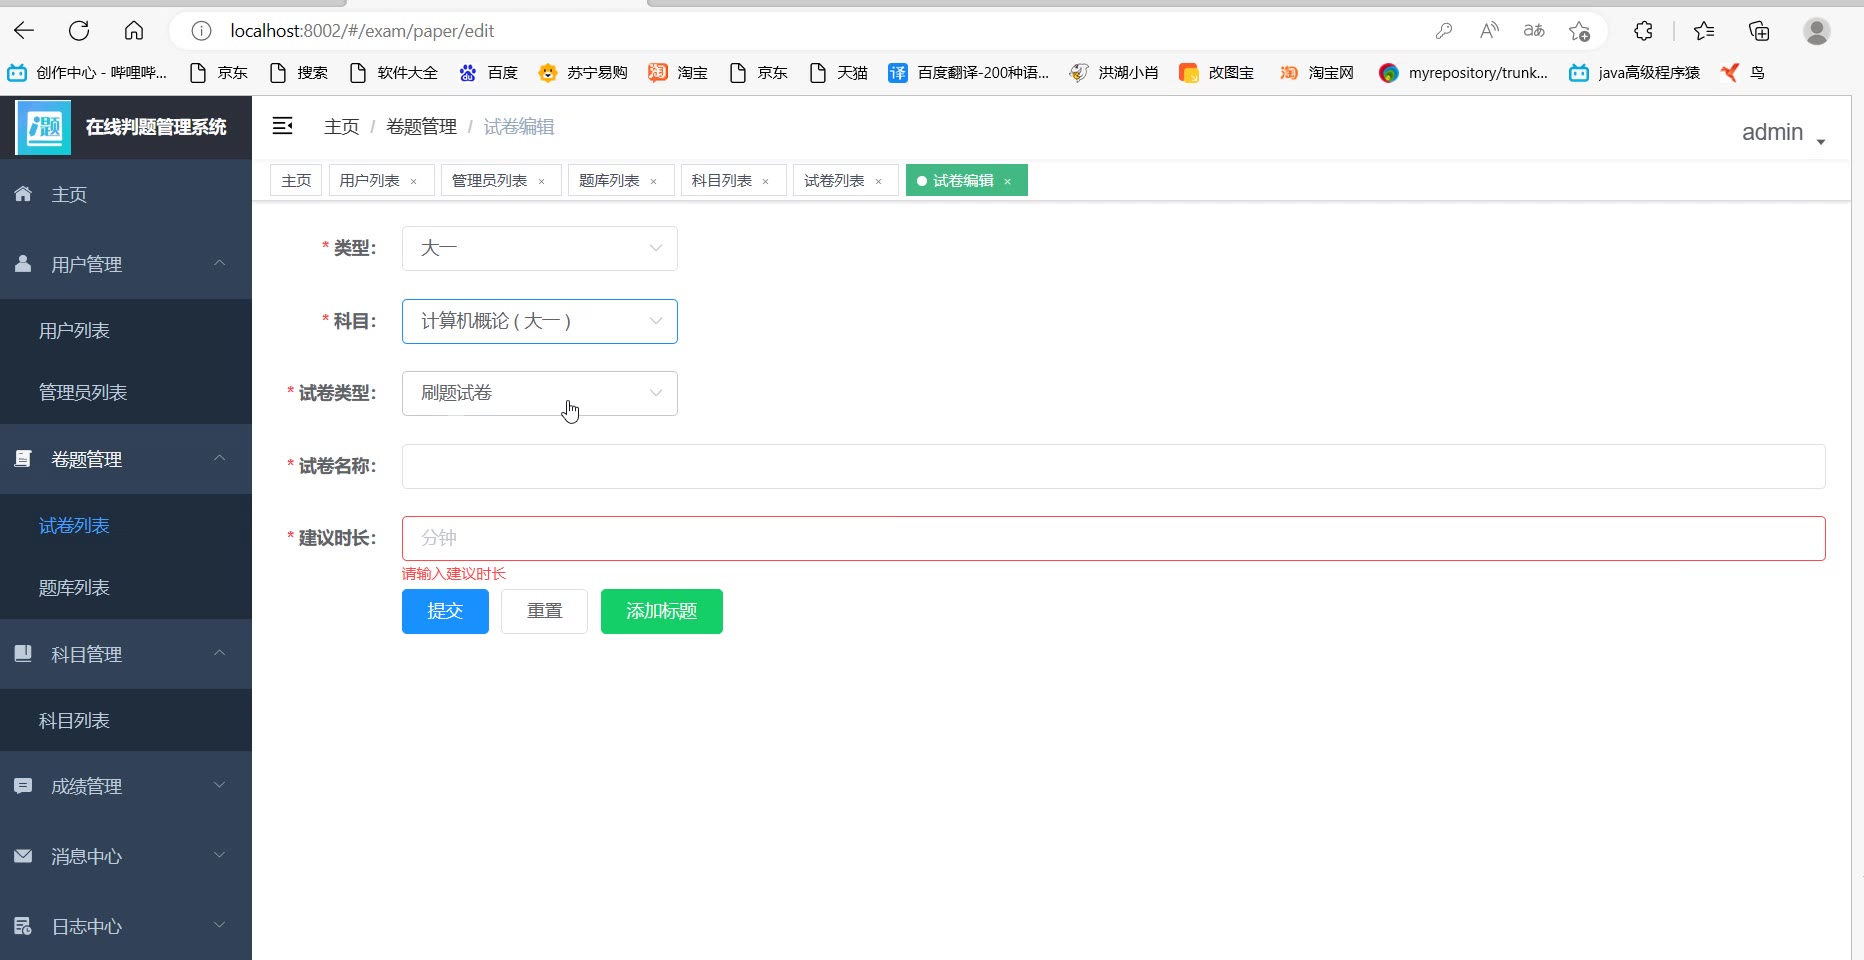Go to browser home icon
The image size is (1864, 960).
(134, 31)
